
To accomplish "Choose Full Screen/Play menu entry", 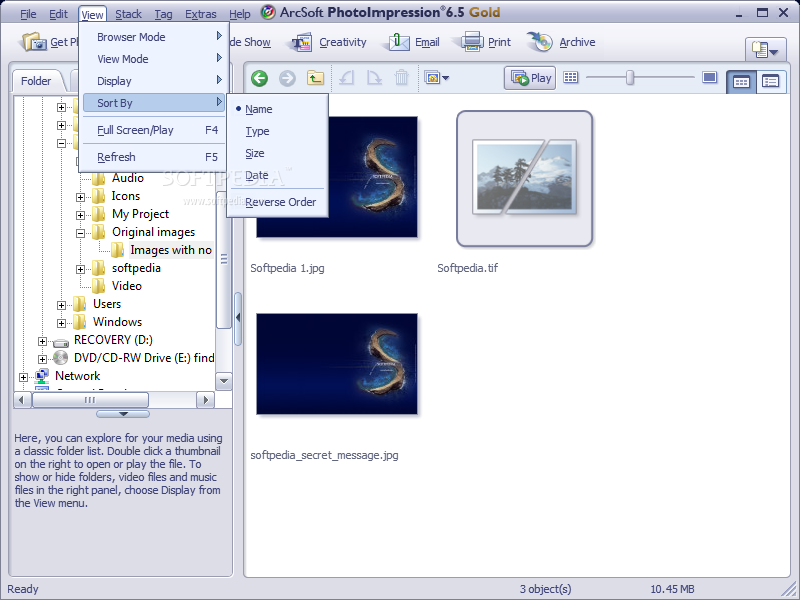I will point(154,130).
